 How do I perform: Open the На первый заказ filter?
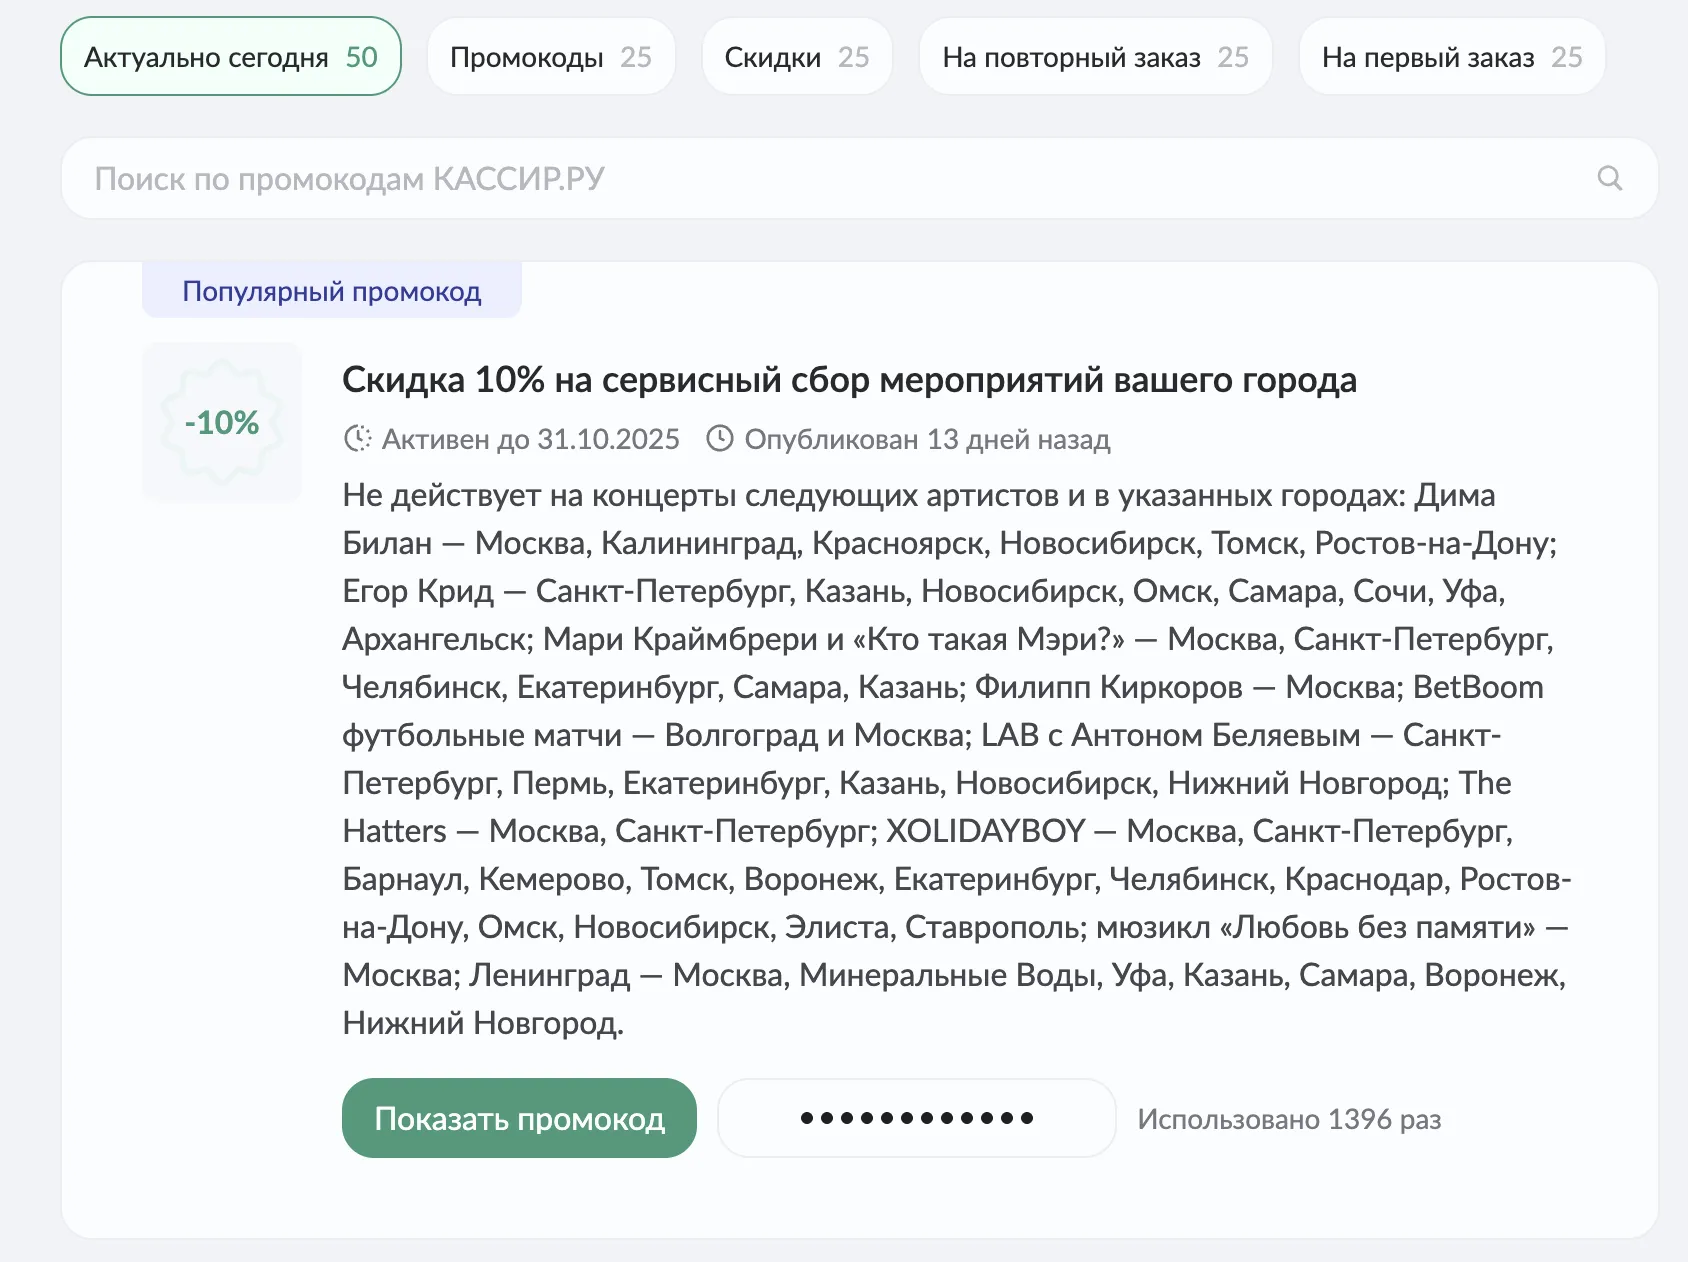tap(1450, 57)
